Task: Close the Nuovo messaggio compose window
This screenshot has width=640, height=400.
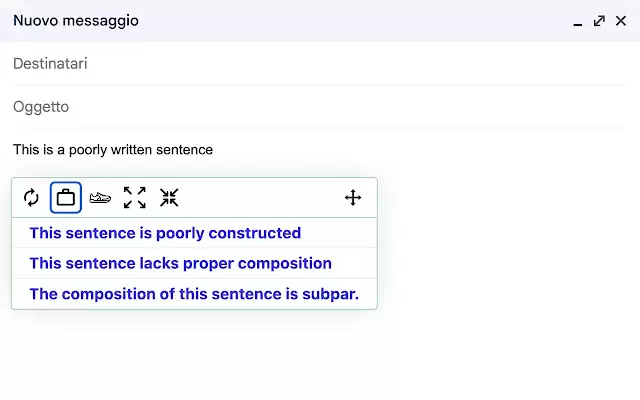Action: coord(621,21)
